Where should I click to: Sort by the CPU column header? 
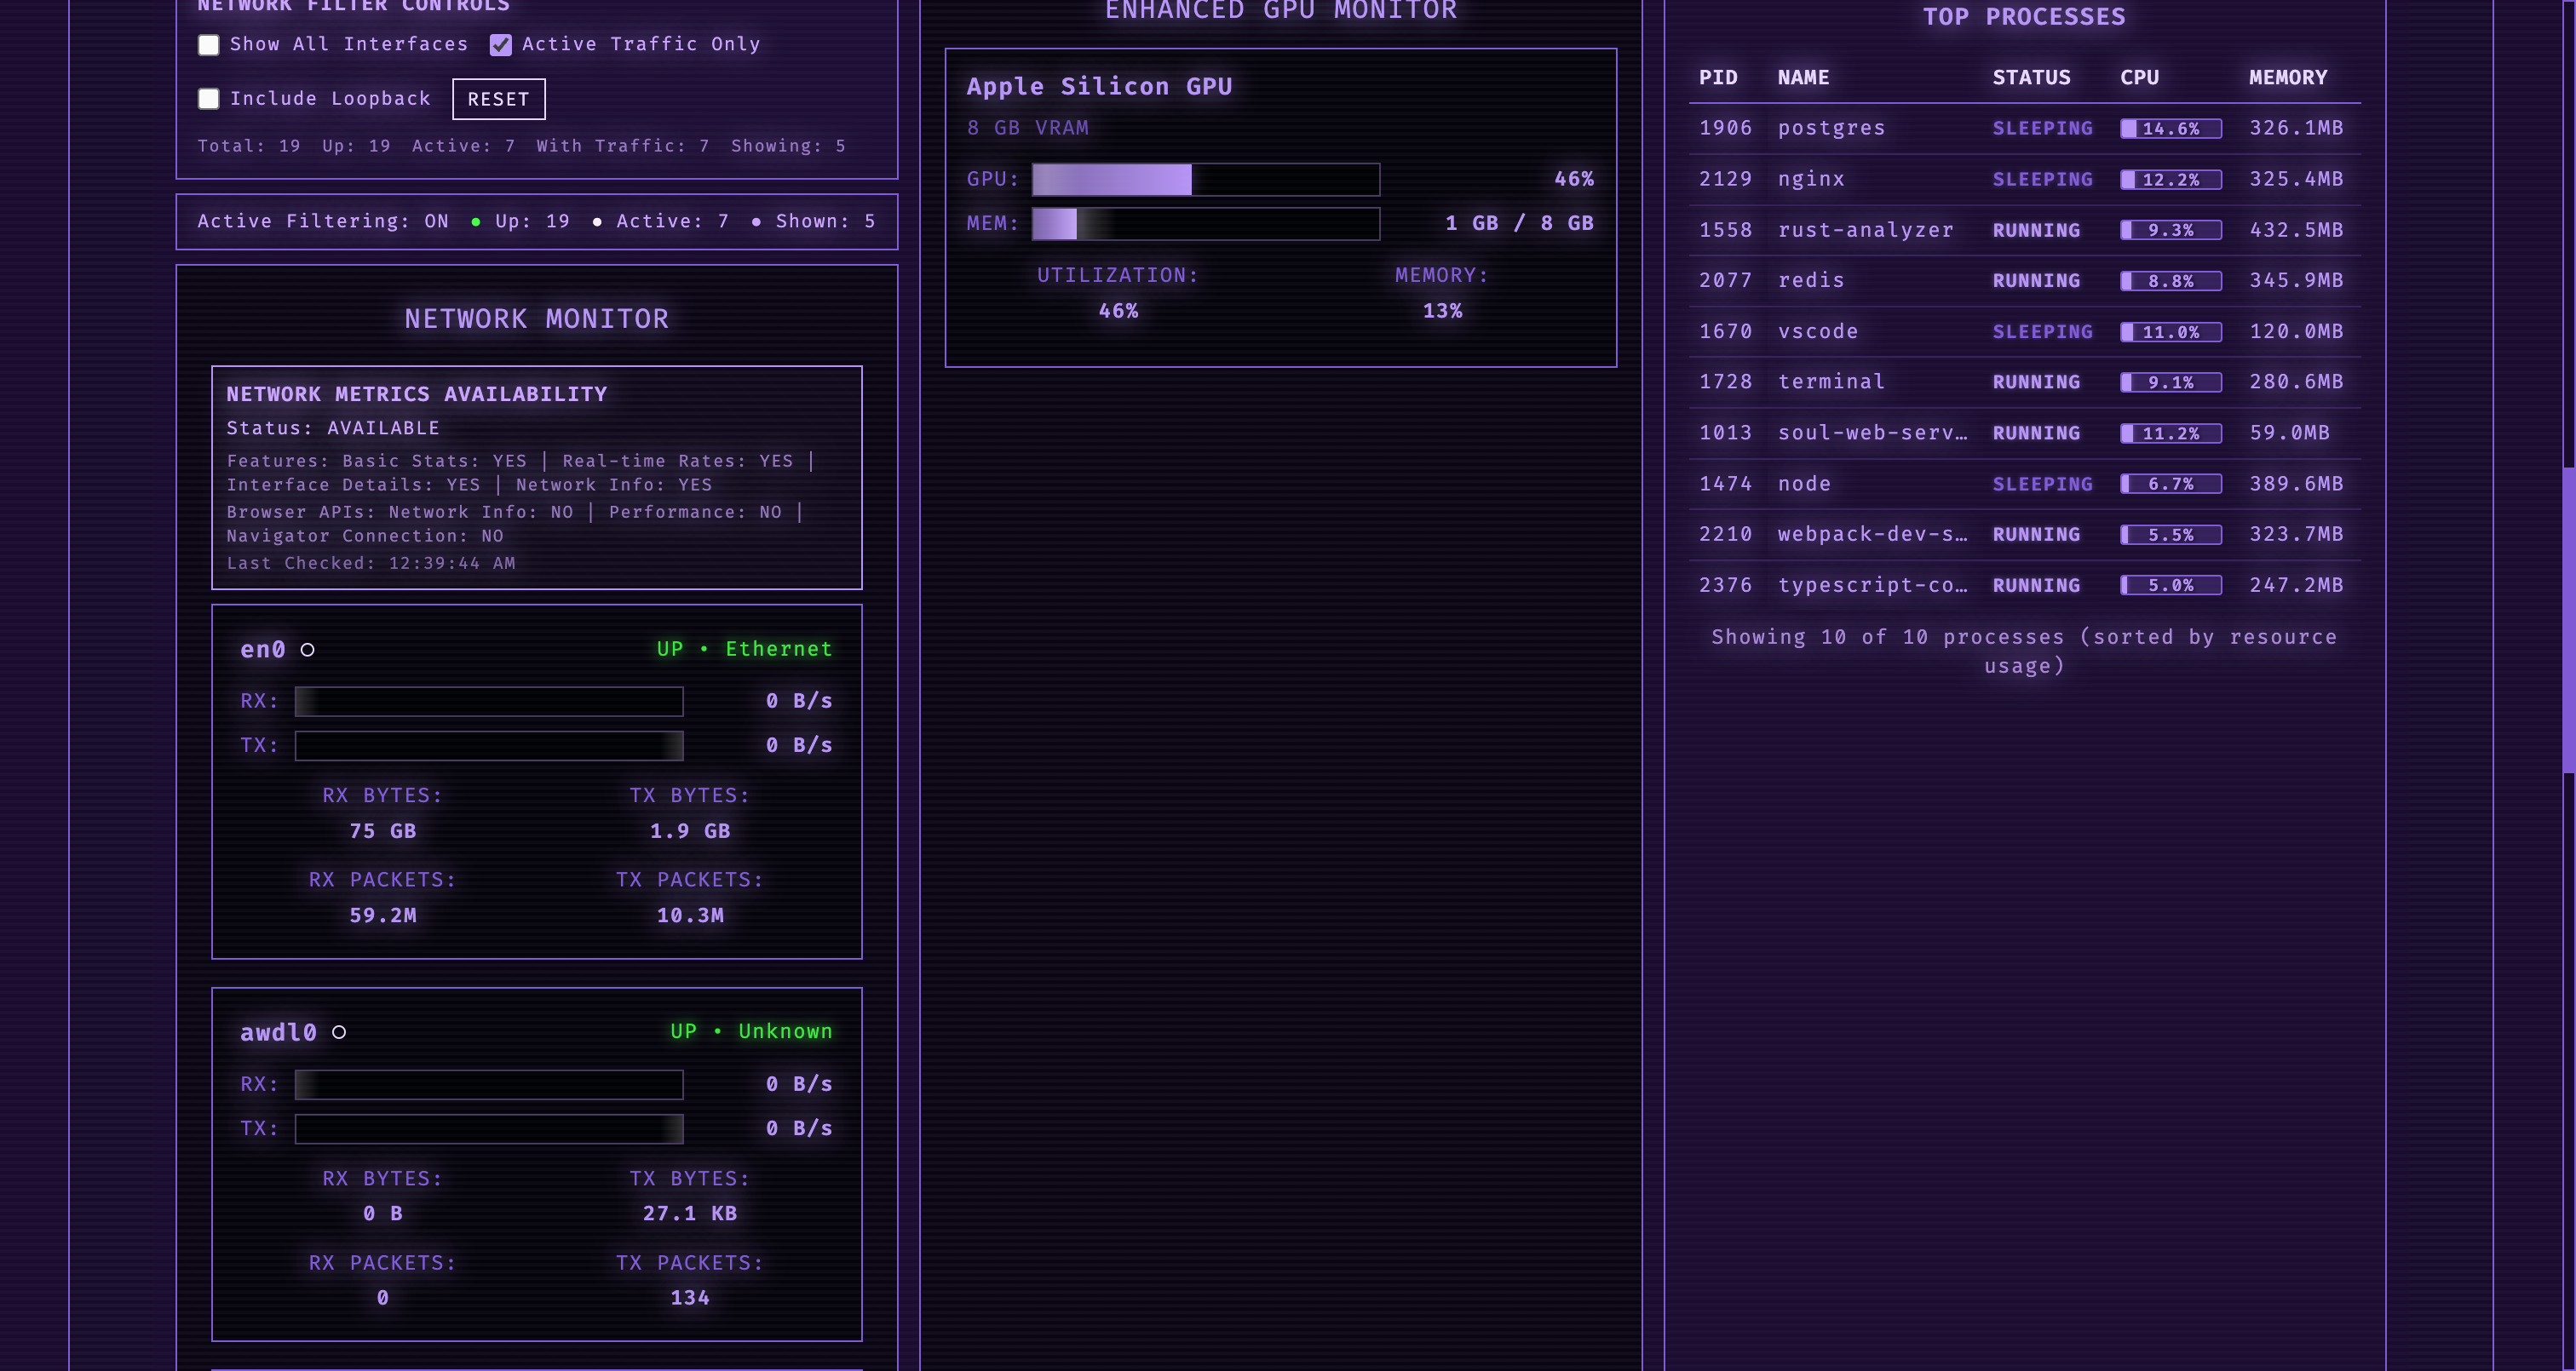(2139, 78)
